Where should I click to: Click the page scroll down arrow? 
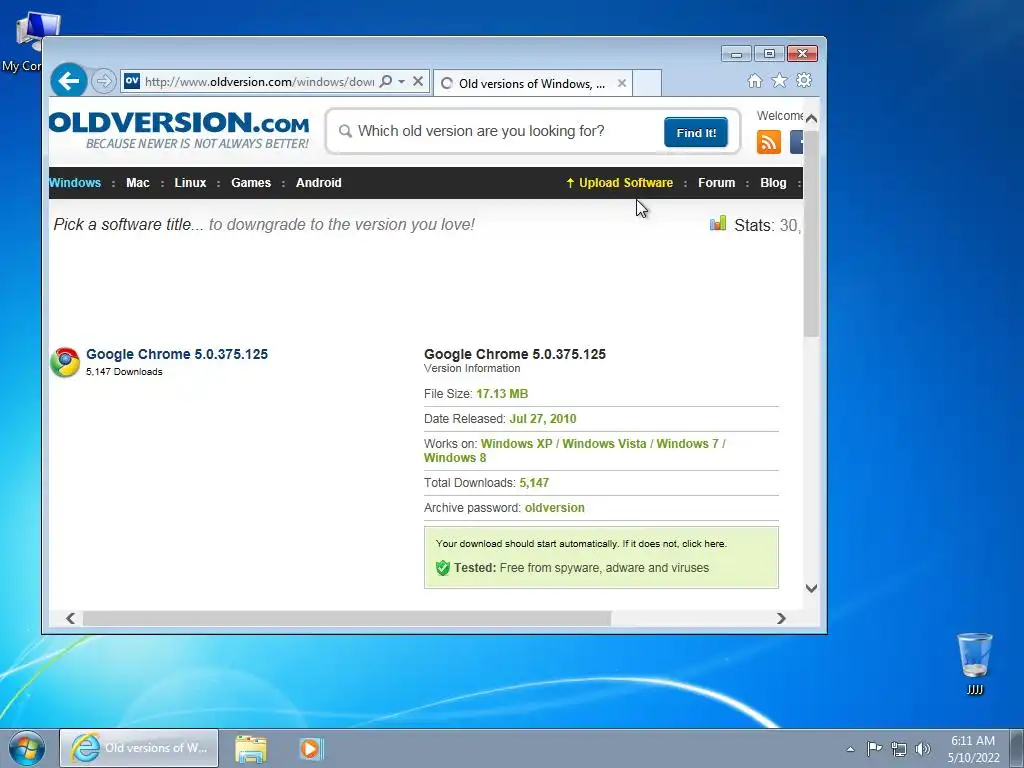(811, 588)
